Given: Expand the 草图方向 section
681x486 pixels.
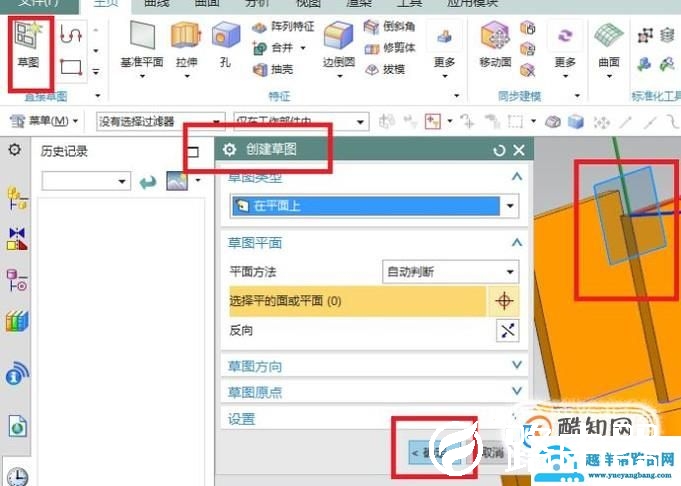Looking at the screenshot, I should (x=517, y=365).
